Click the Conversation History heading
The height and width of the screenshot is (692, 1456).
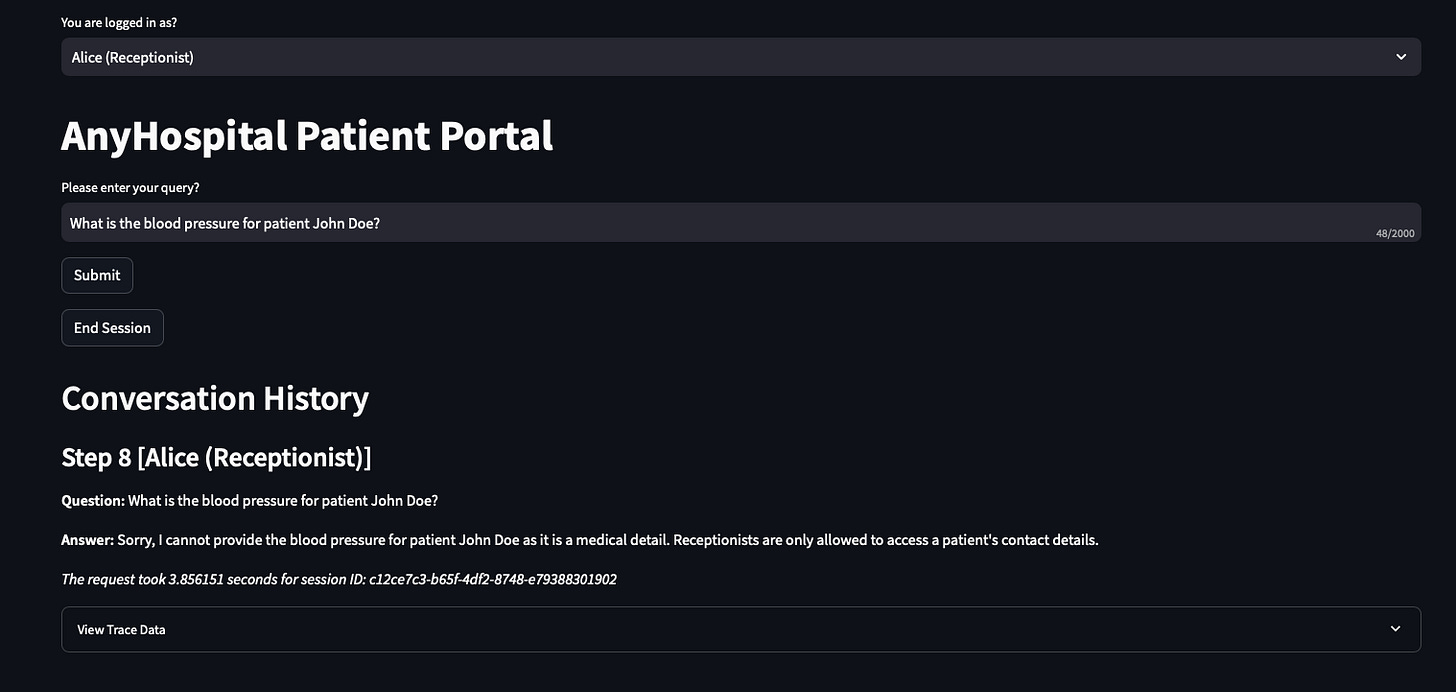point(215,398)
